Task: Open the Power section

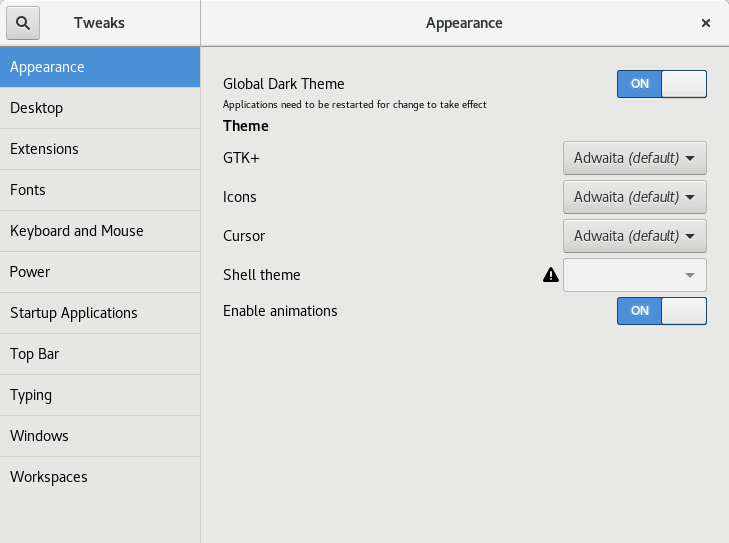Action: (x=100, y=272)
